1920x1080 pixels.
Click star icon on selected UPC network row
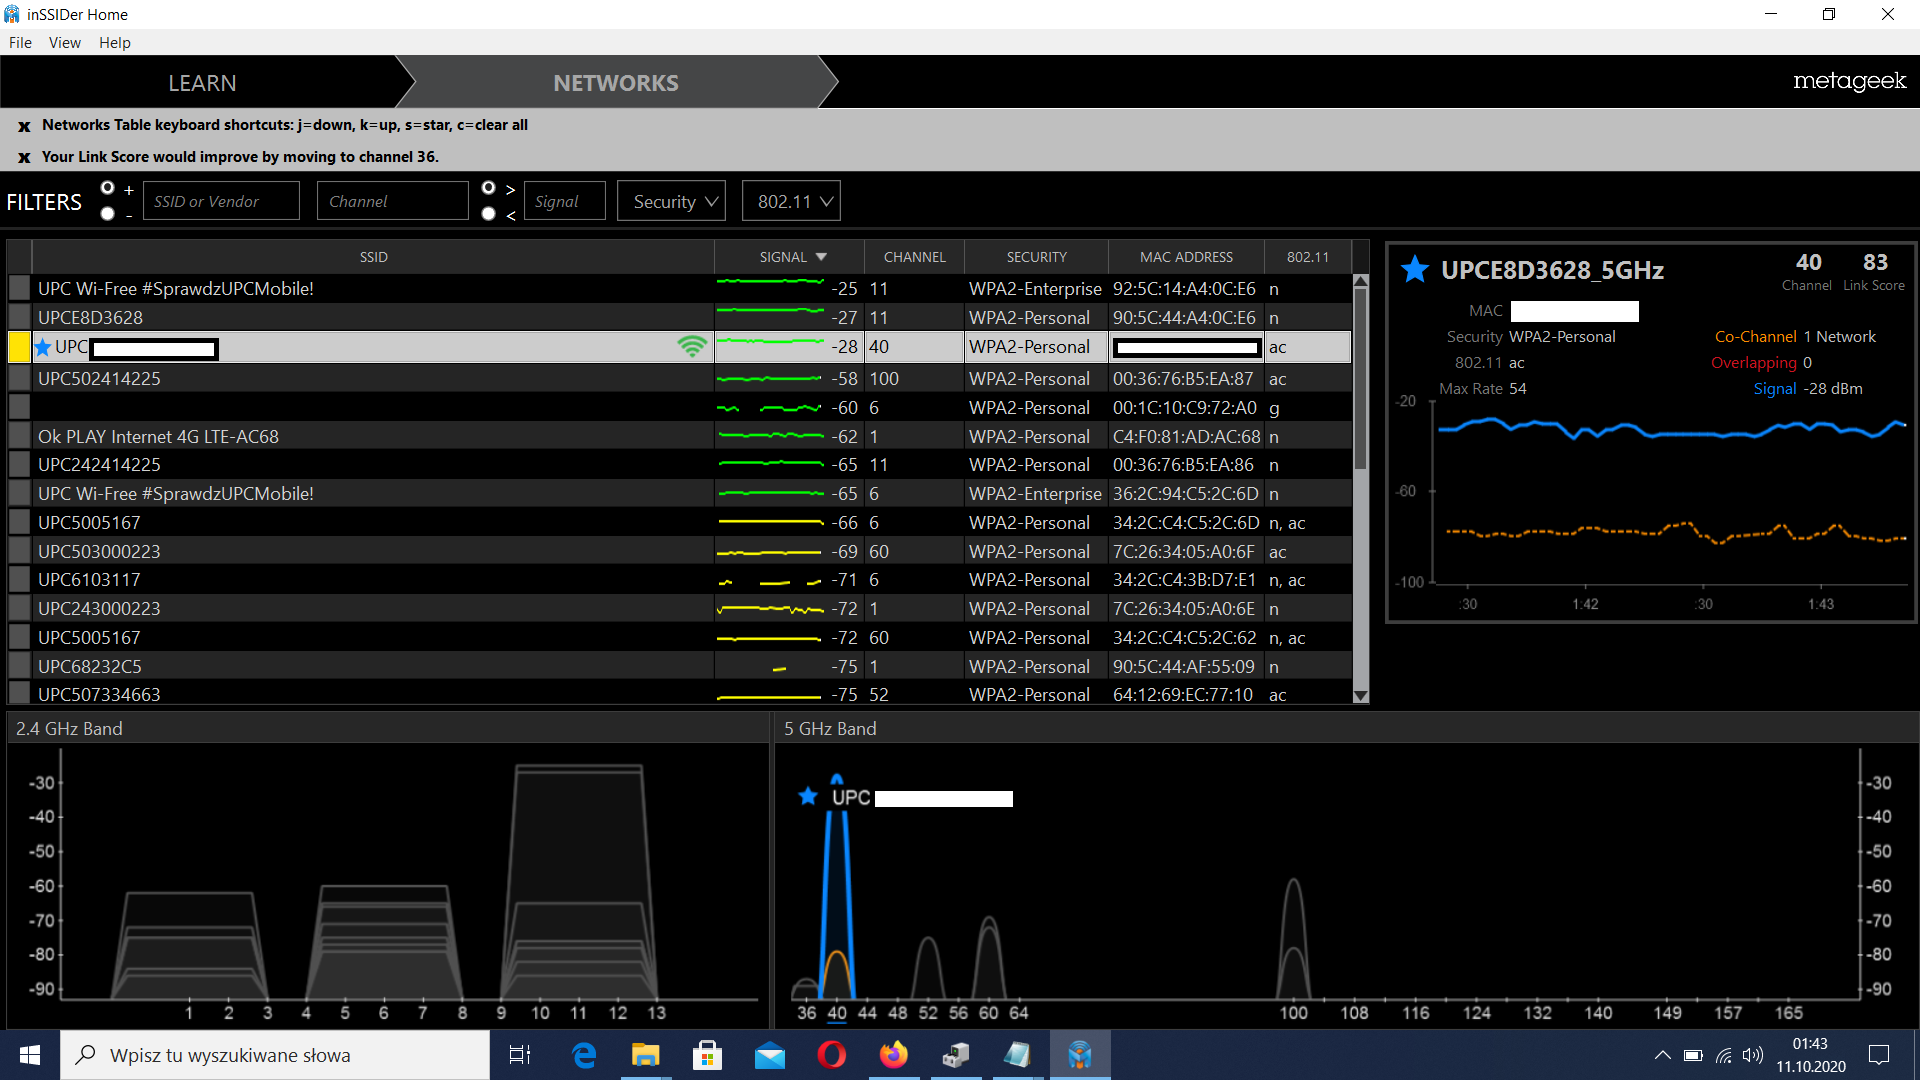43,347
